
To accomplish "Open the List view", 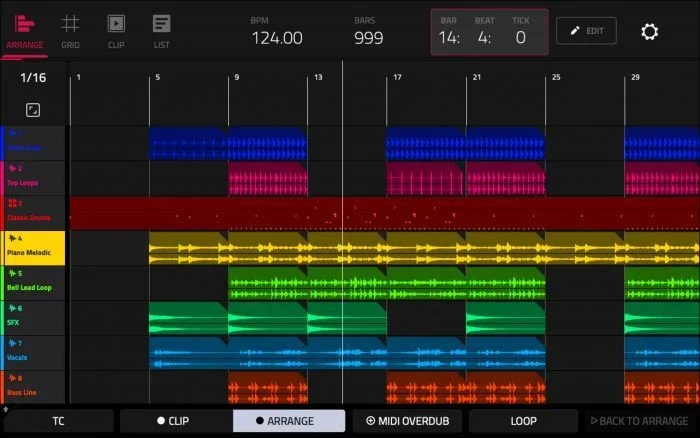I will point(160,30).
